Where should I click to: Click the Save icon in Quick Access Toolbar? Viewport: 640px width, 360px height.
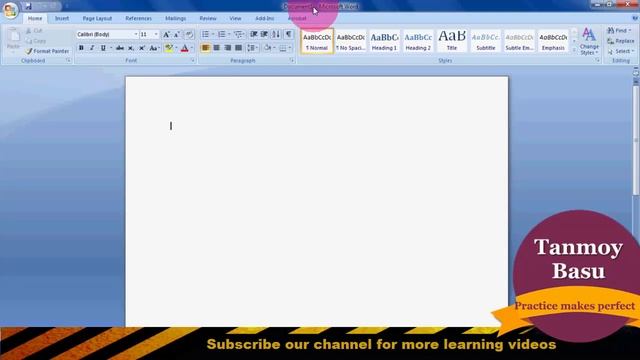click(x=28, y=6)
